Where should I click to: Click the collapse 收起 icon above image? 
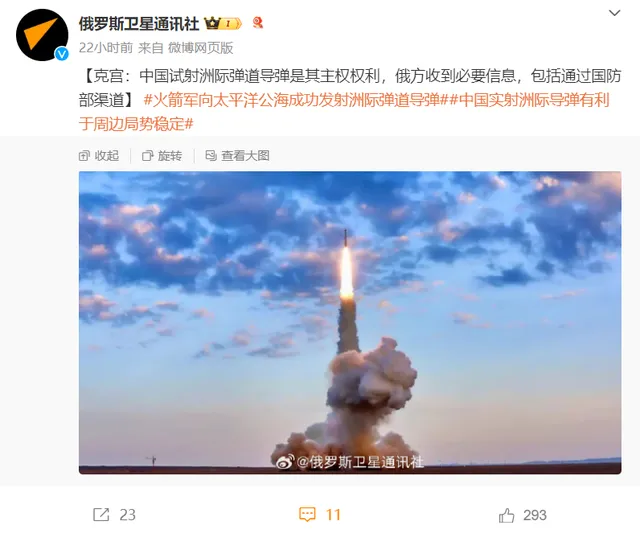pyautogui.click(x=84, y=155)
